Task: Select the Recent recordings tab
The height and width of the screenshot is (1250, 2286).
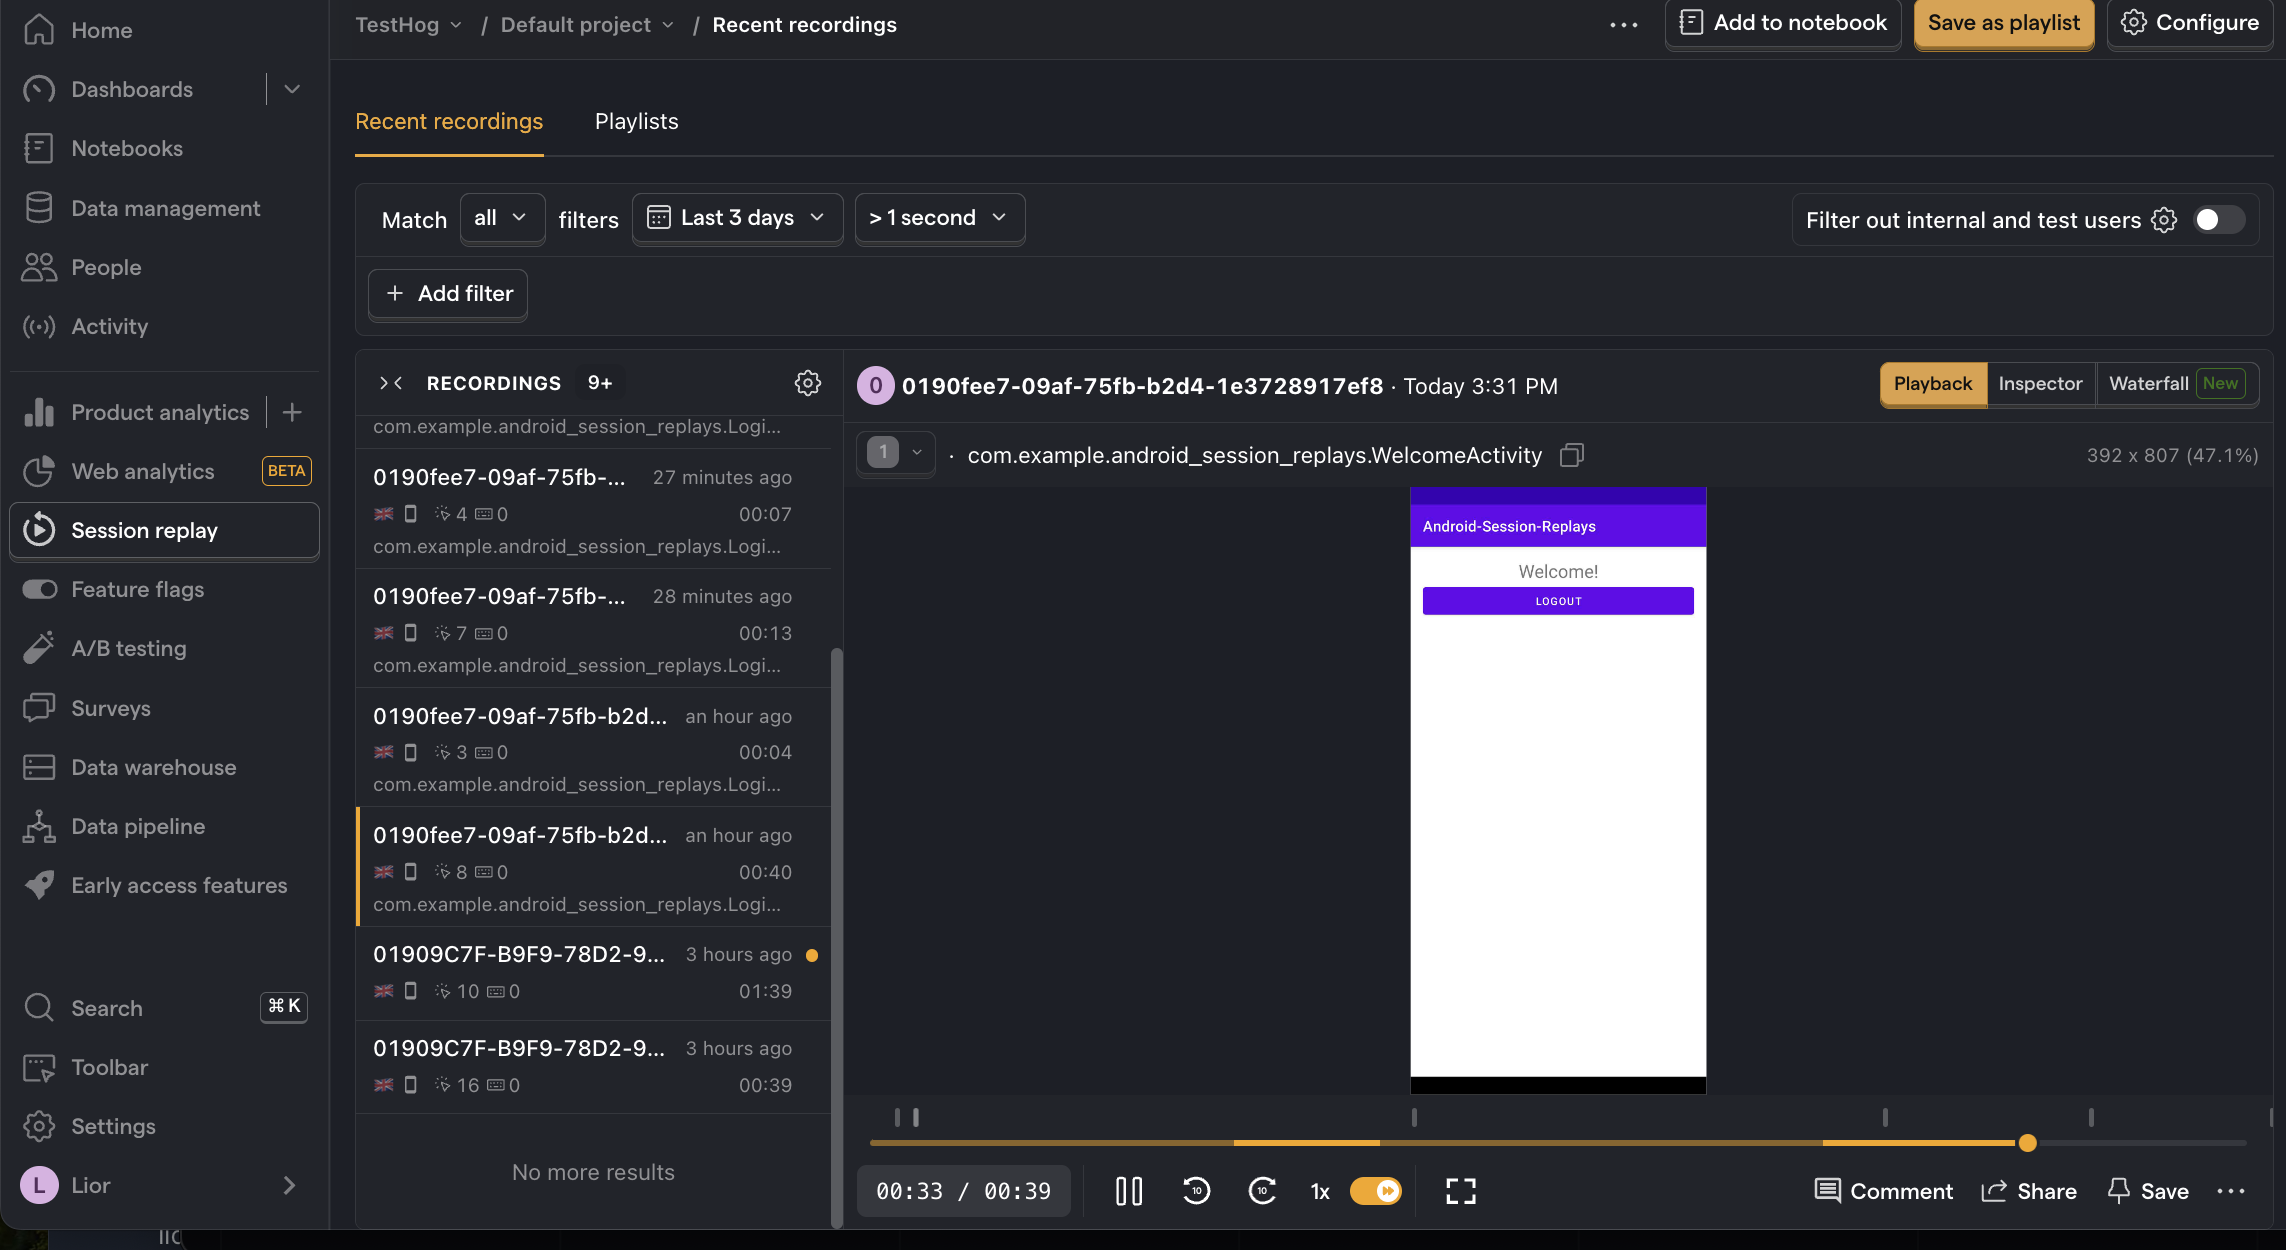Action: (450, 120)
